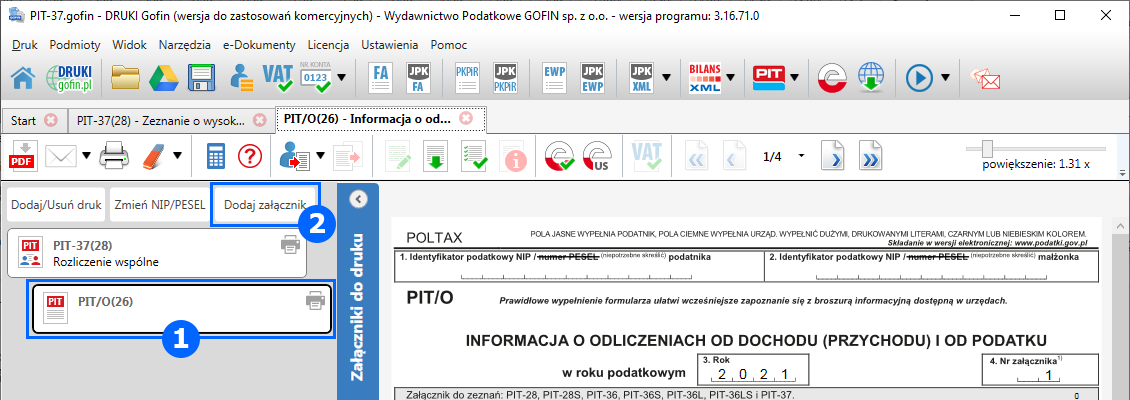Screen dimensions: 1130x400
Task: Expand the eraser dropdown arrow
Action: pyautogui.click(x=177, y=154)
